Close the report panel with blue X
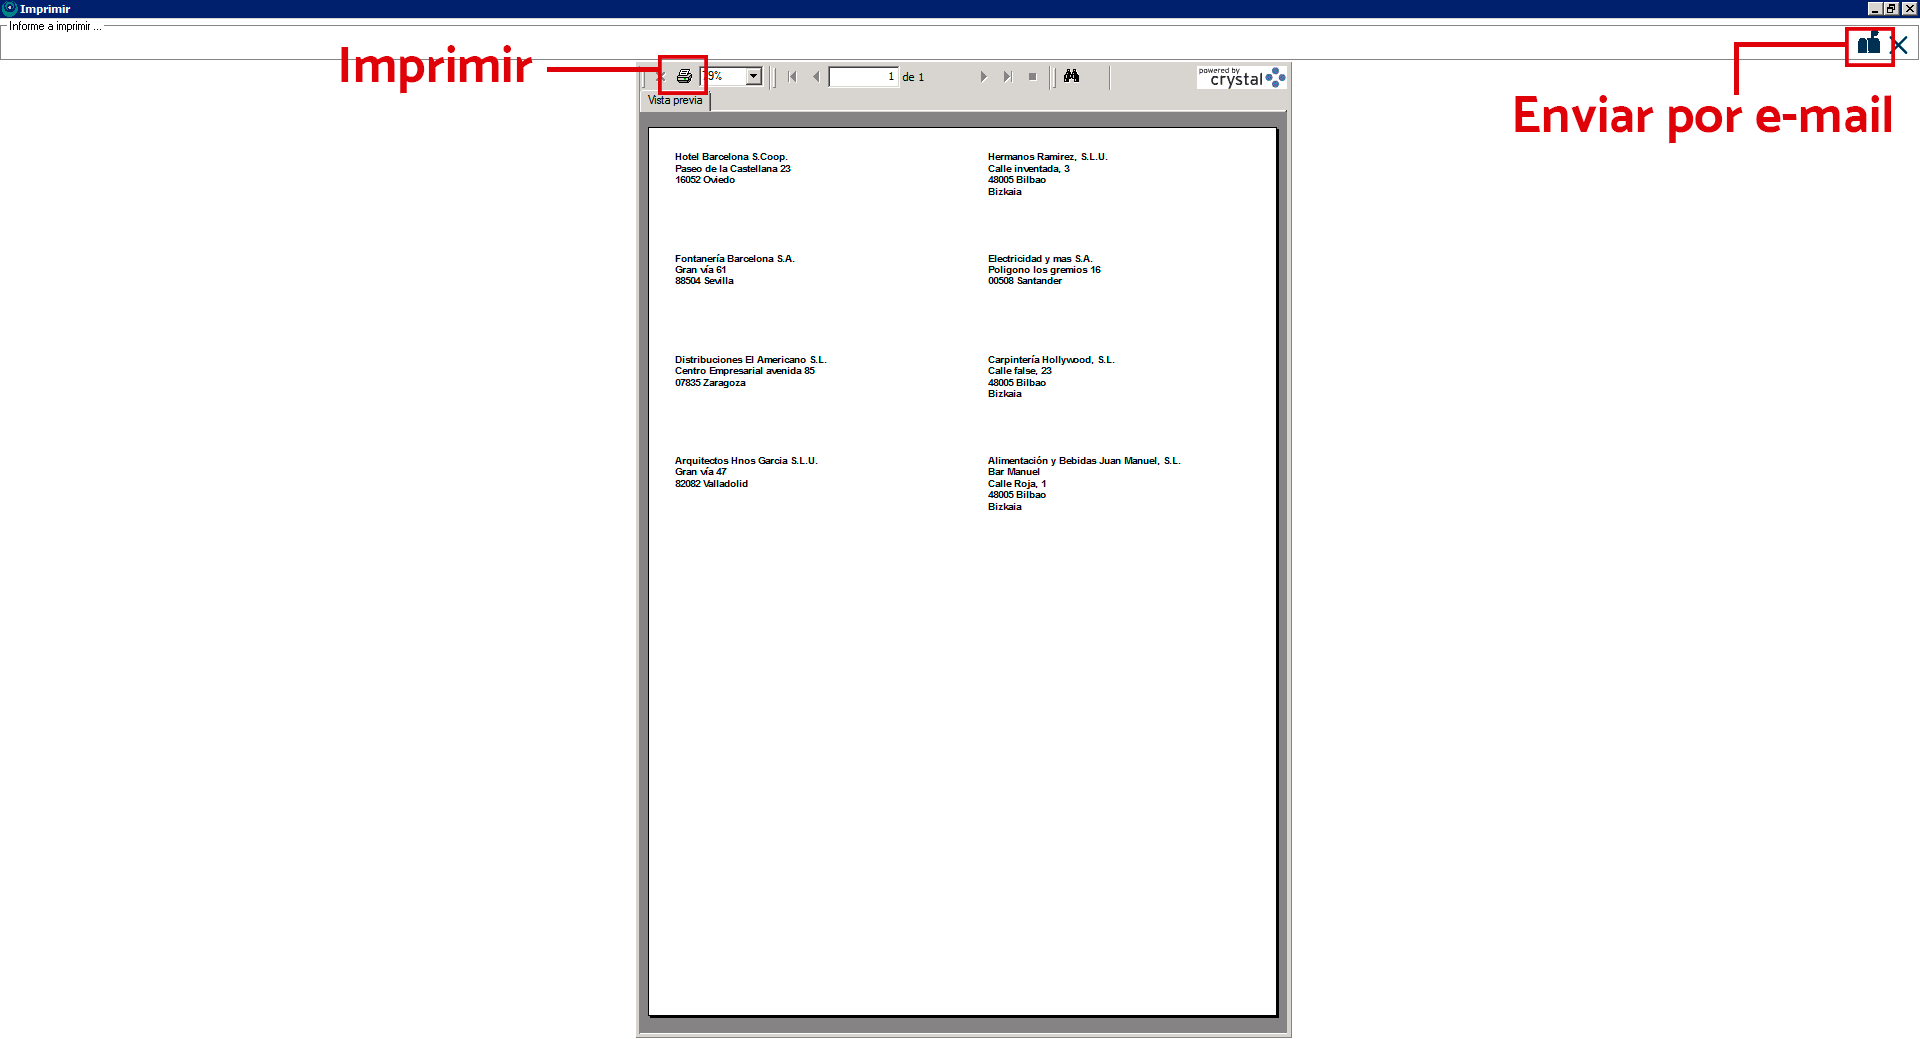 pyautogui.click(x=1900, y=45)
